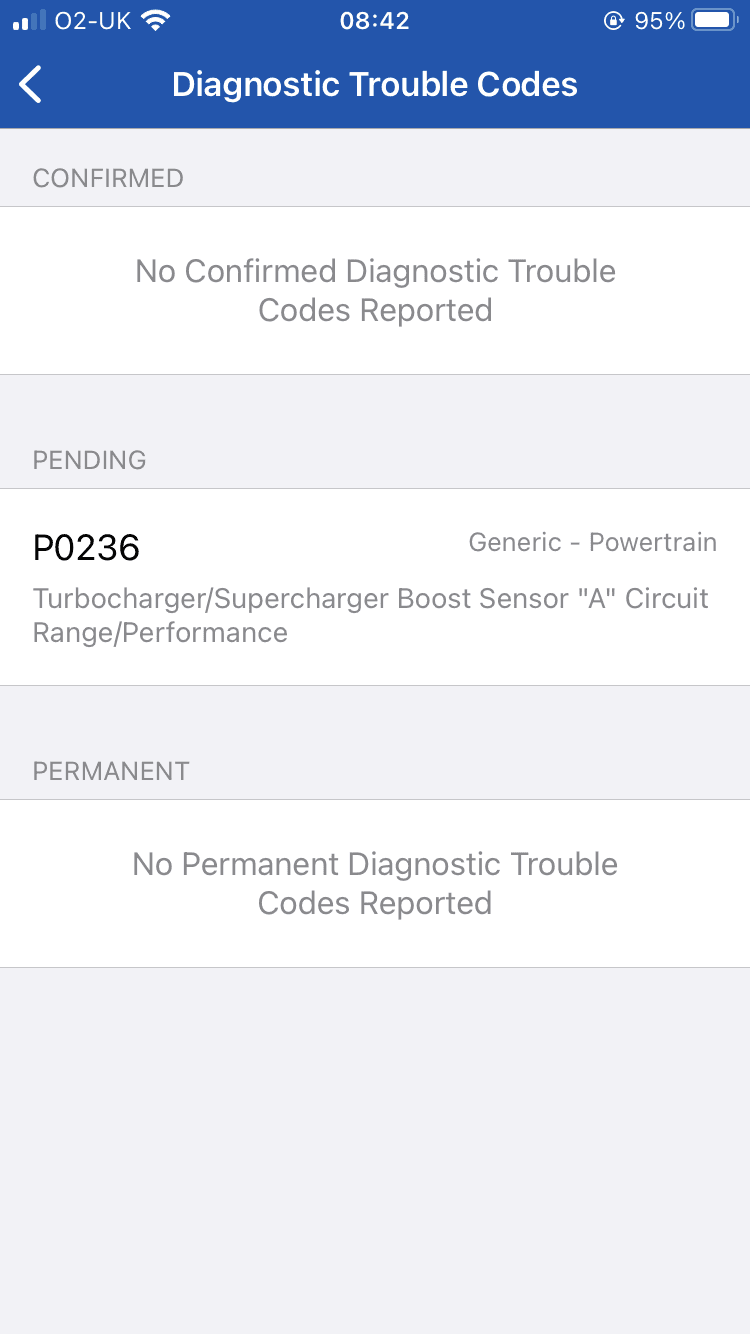The height and width of the screenshot is (1334, 750).
Task: Tap the O2-UK carrier label
Action: (93, 21)
